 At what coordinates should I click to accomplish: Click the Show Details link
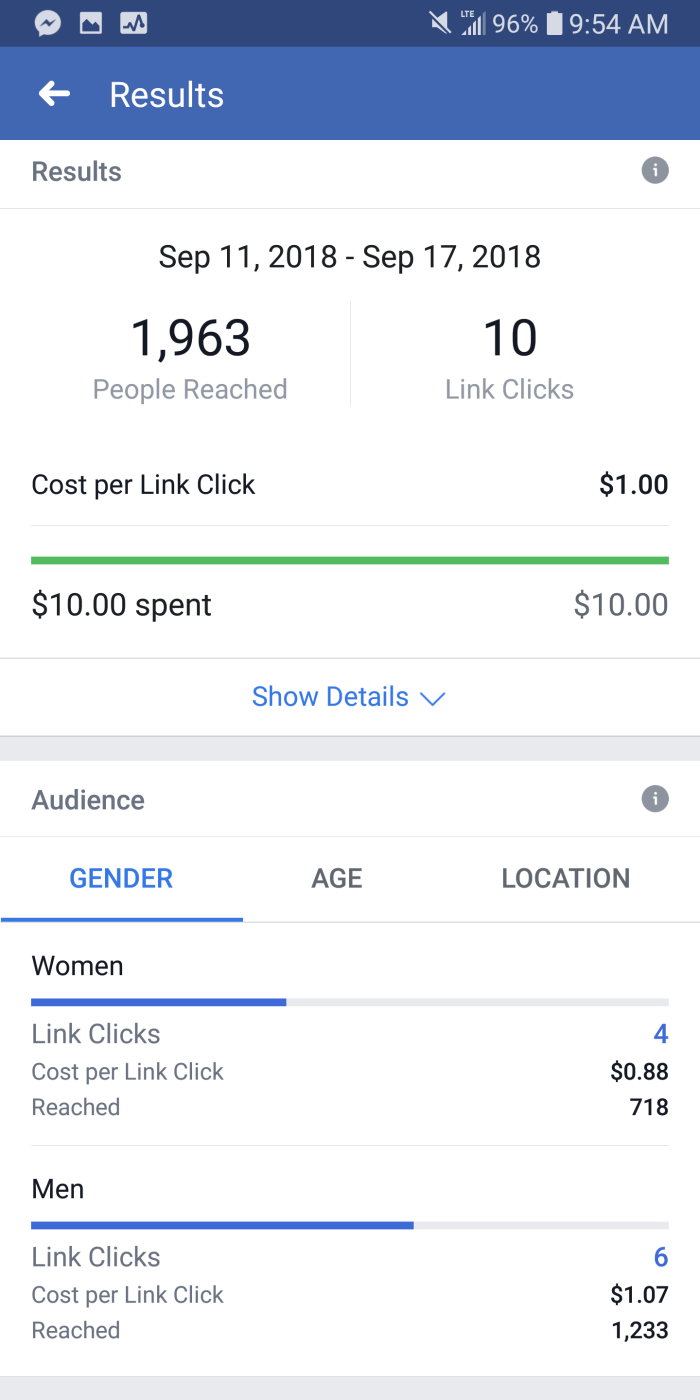330,697
